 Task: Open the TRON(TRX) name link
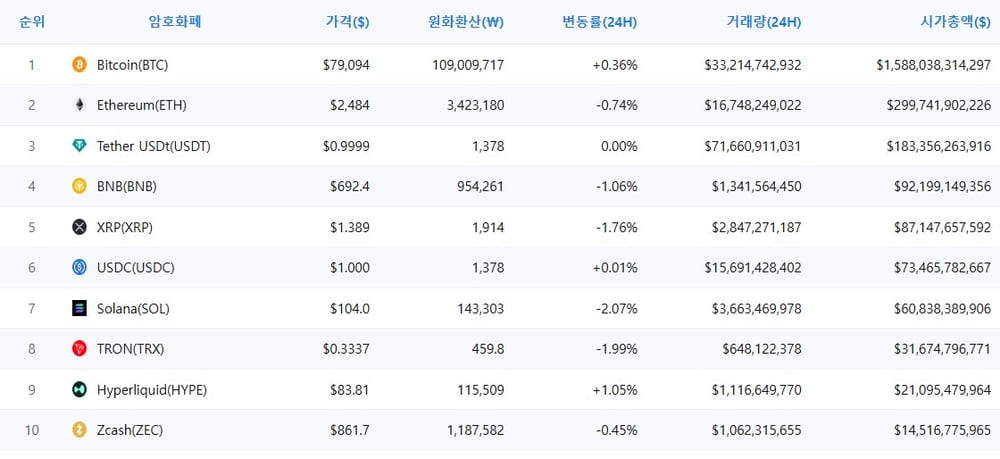pyautogui.click(x=131, y=349)
